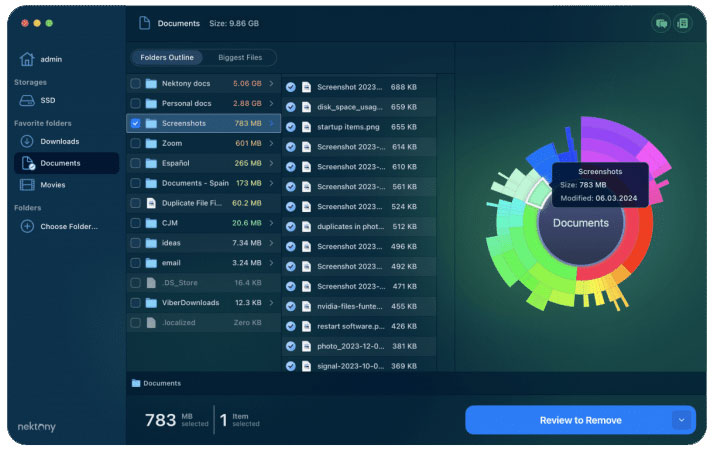Select the Movies film icon

[27, 185]
